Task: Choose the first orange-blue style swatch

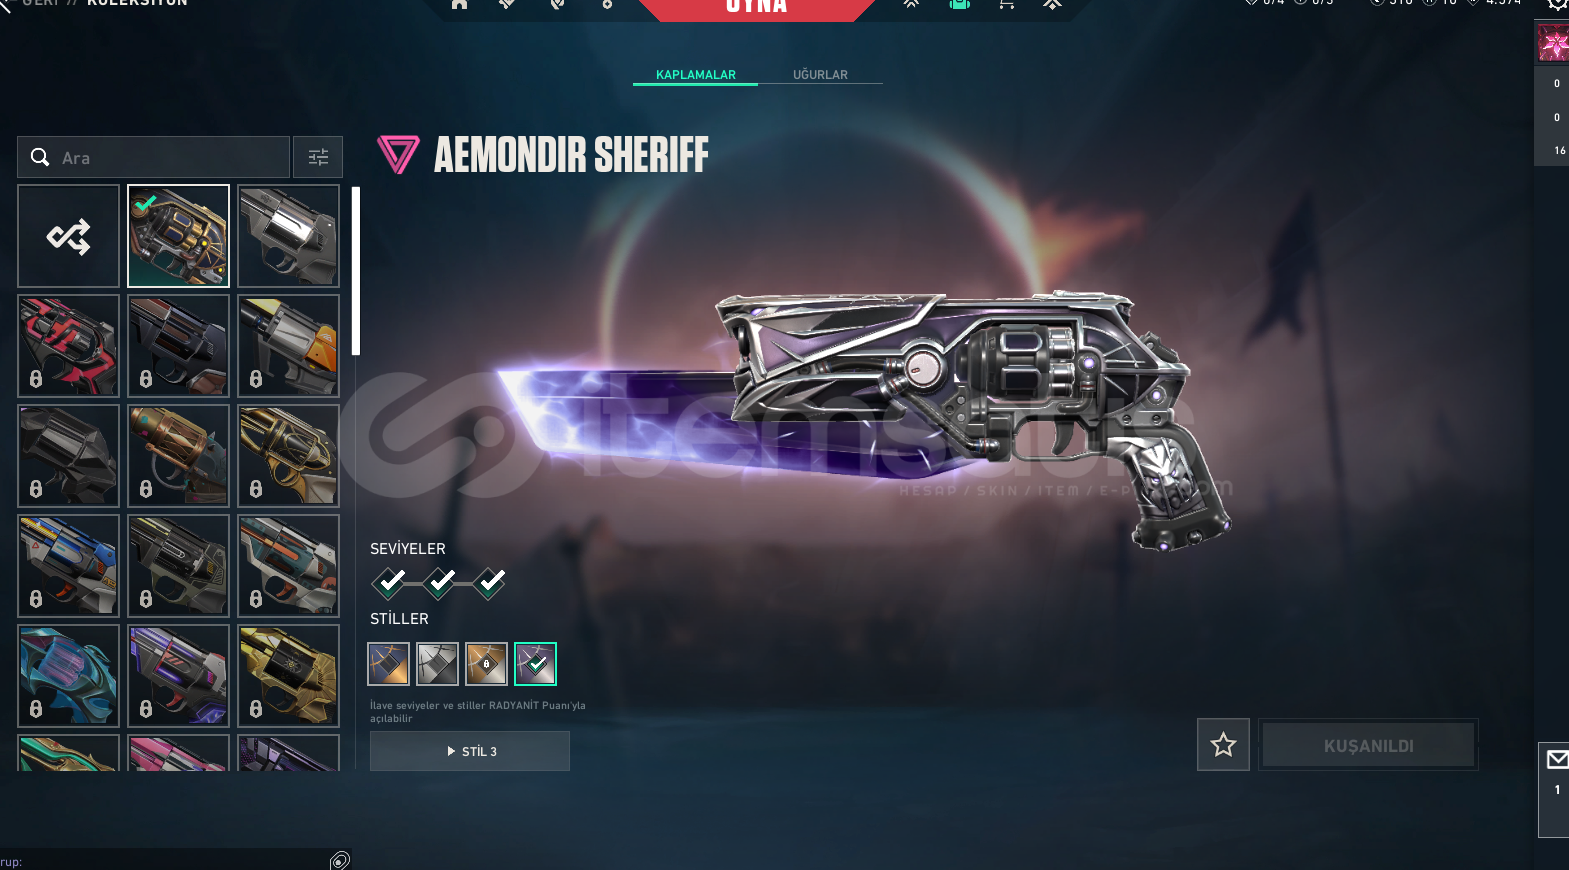Action: coord(388,664)
